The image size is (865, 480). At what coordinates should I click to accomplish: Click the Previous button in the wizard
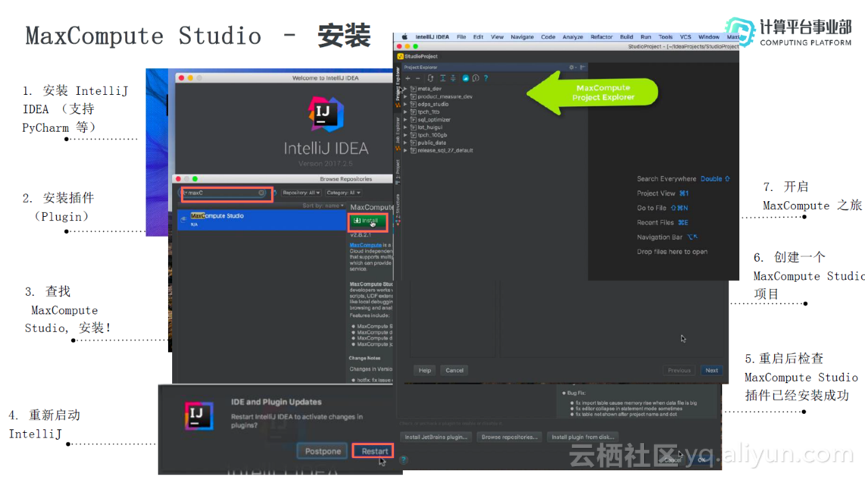pyautogui.click(x=679, y=371)
